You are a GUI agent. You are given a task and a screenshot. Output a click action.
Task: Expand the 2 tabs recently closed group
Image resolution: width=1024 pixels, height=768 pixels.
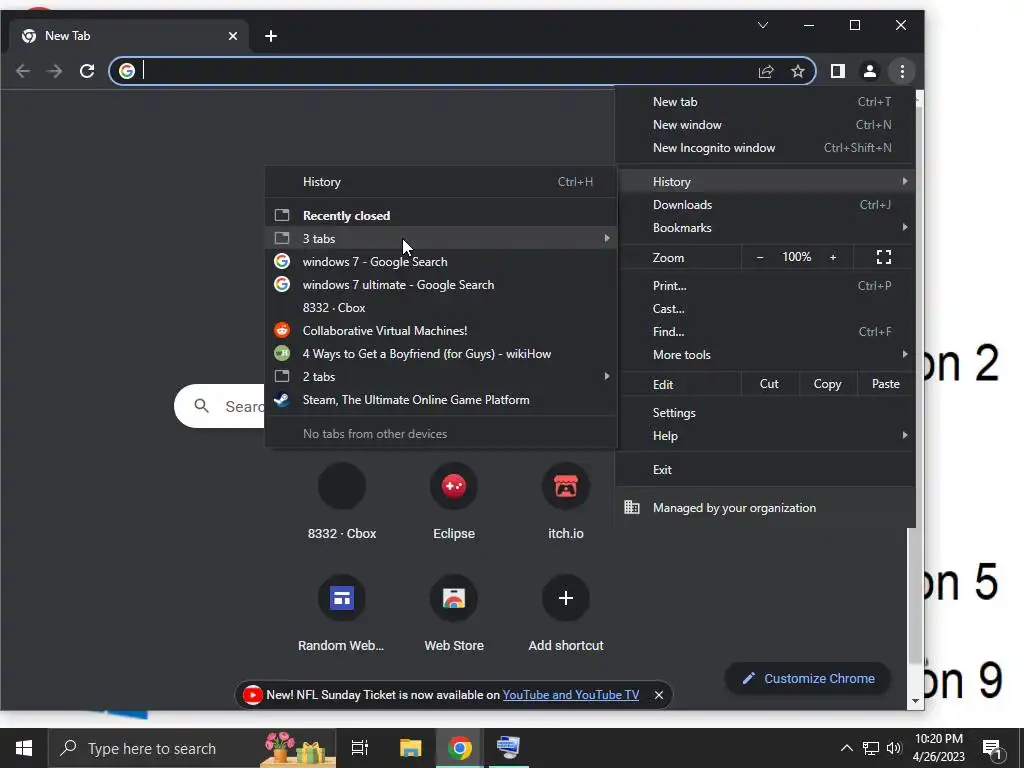(441, 376)
